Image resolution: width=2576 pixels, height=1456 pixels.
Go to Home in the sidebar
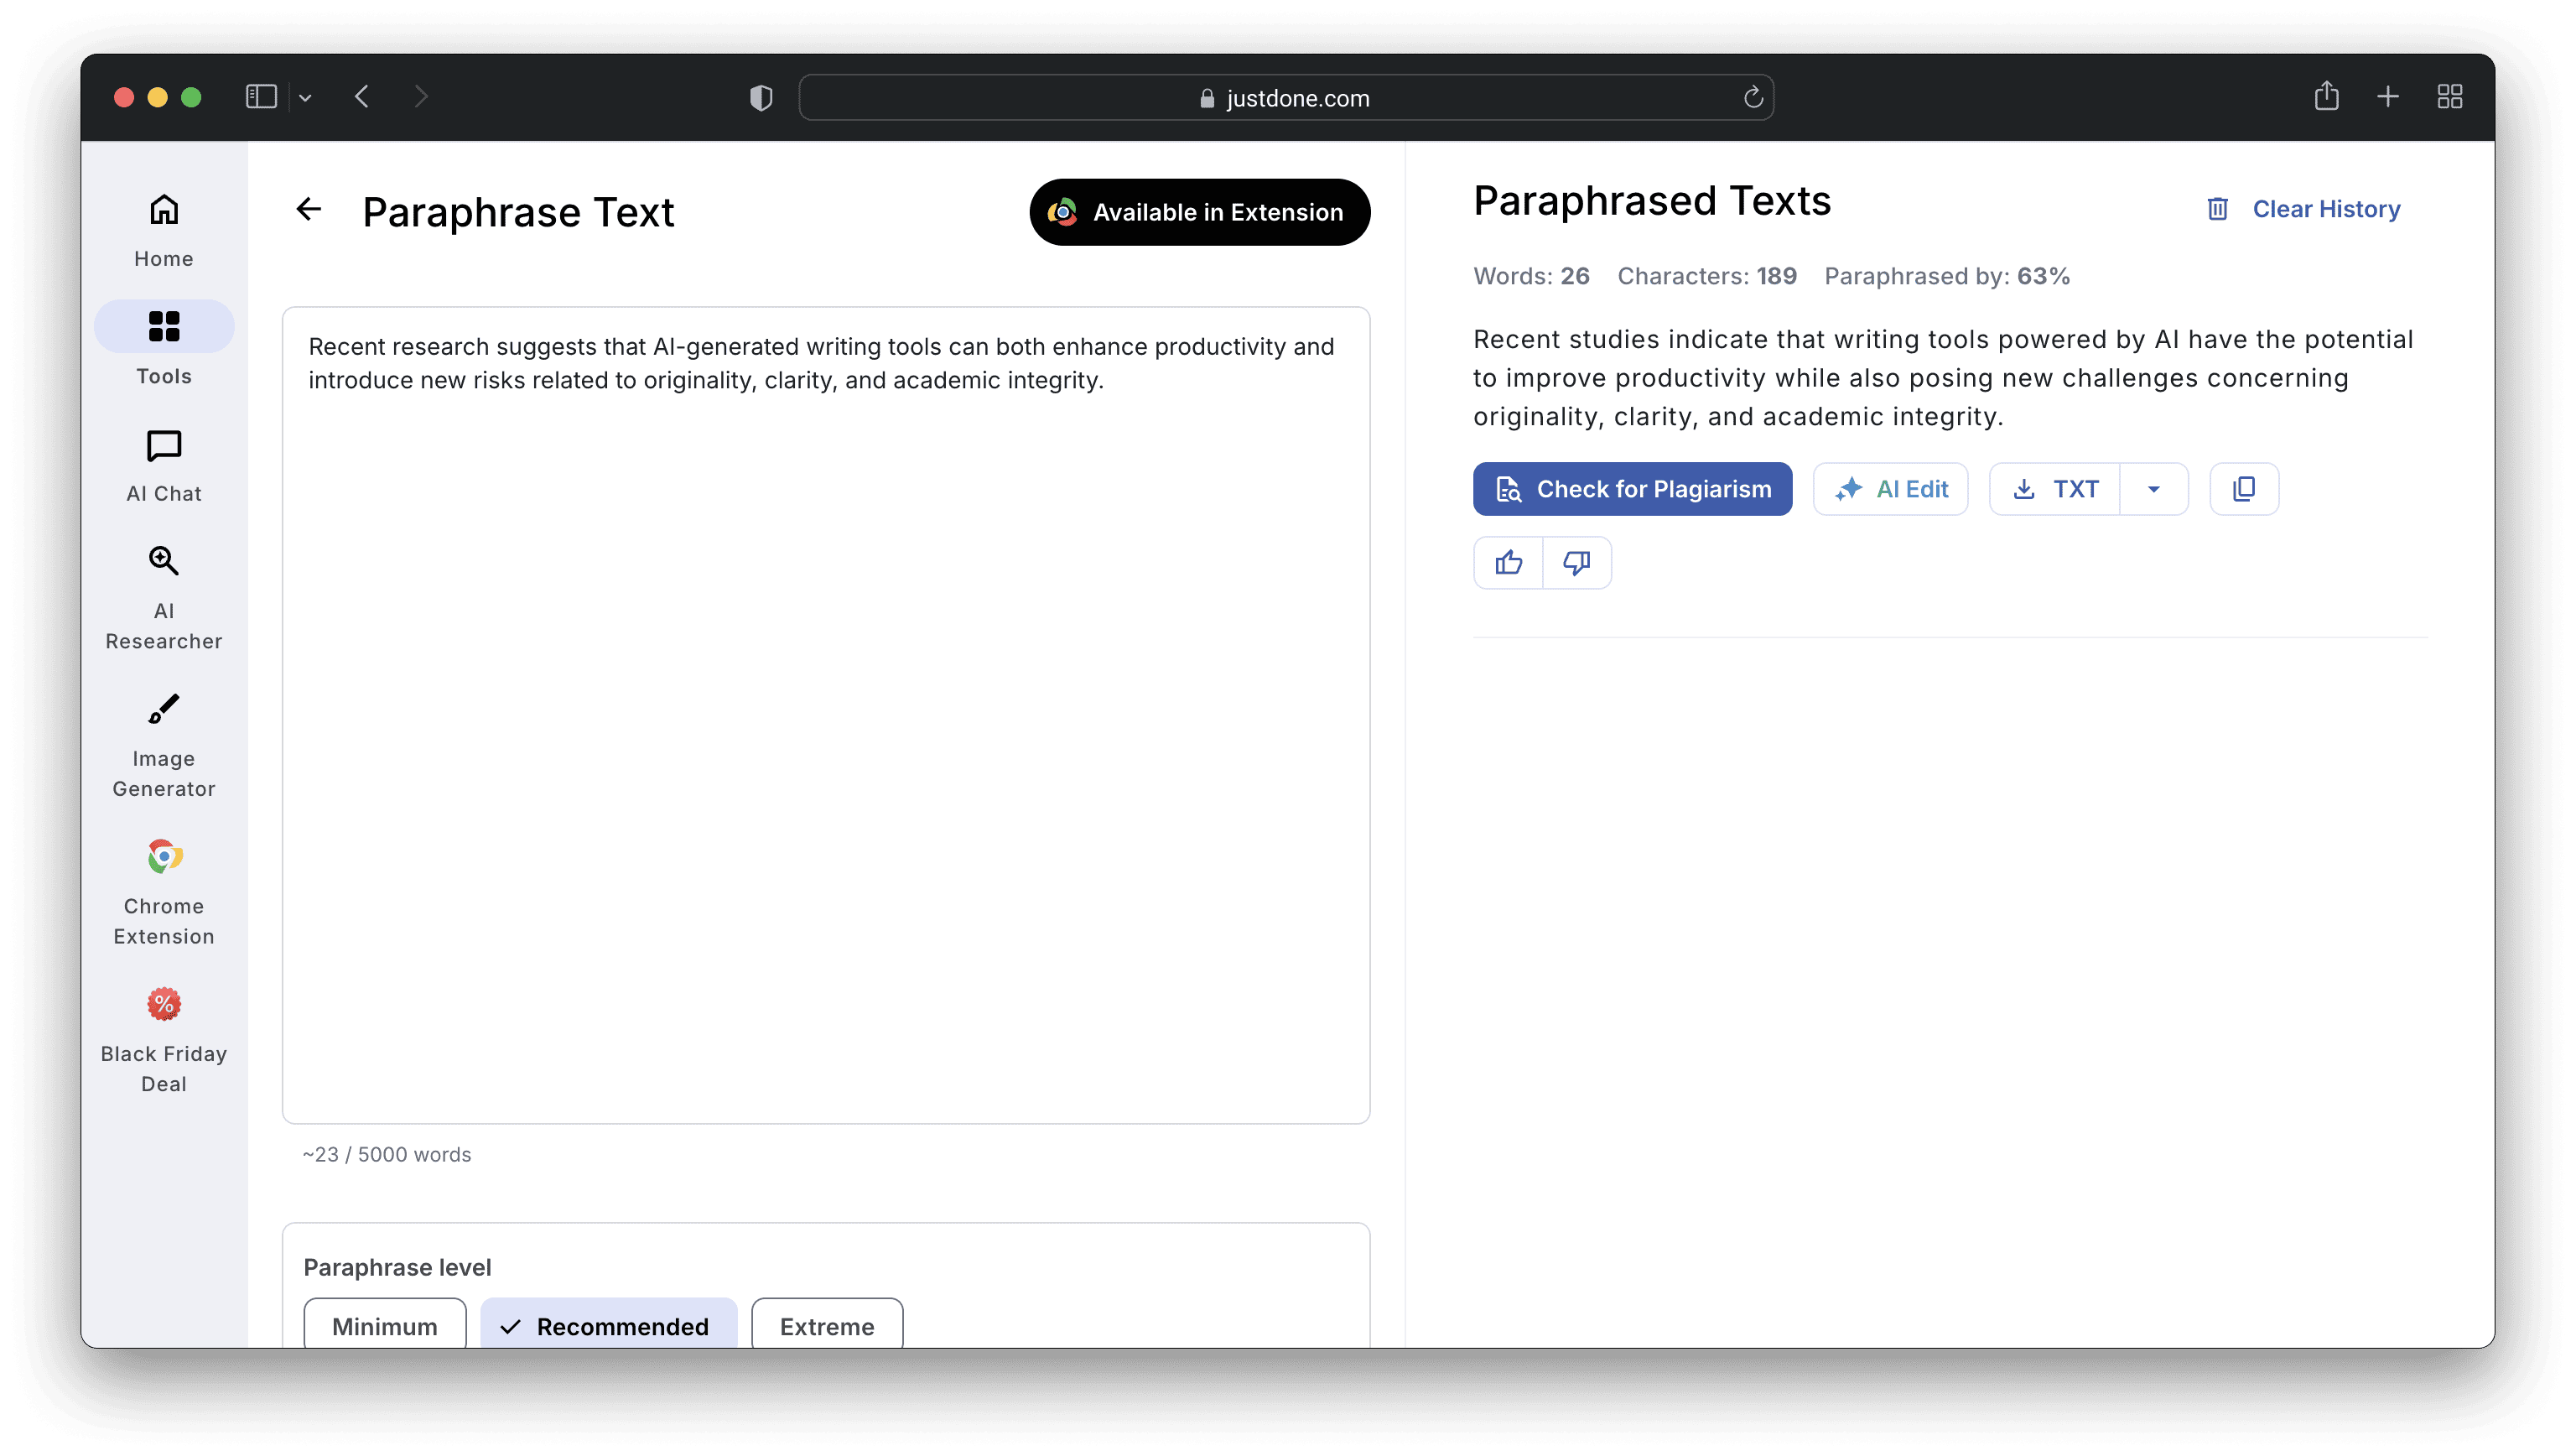[x=164, y=230]
